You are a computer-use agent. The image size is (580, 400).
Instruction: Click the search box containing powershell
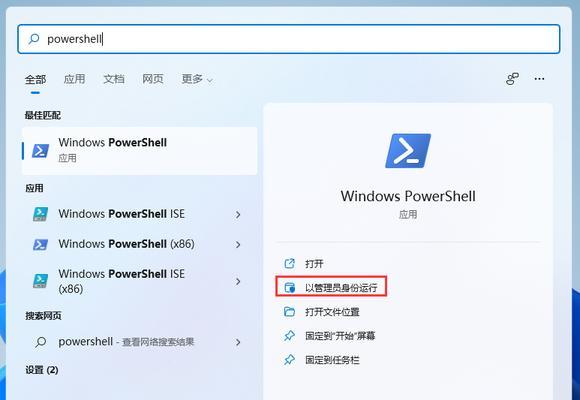[x=289, y=39]
